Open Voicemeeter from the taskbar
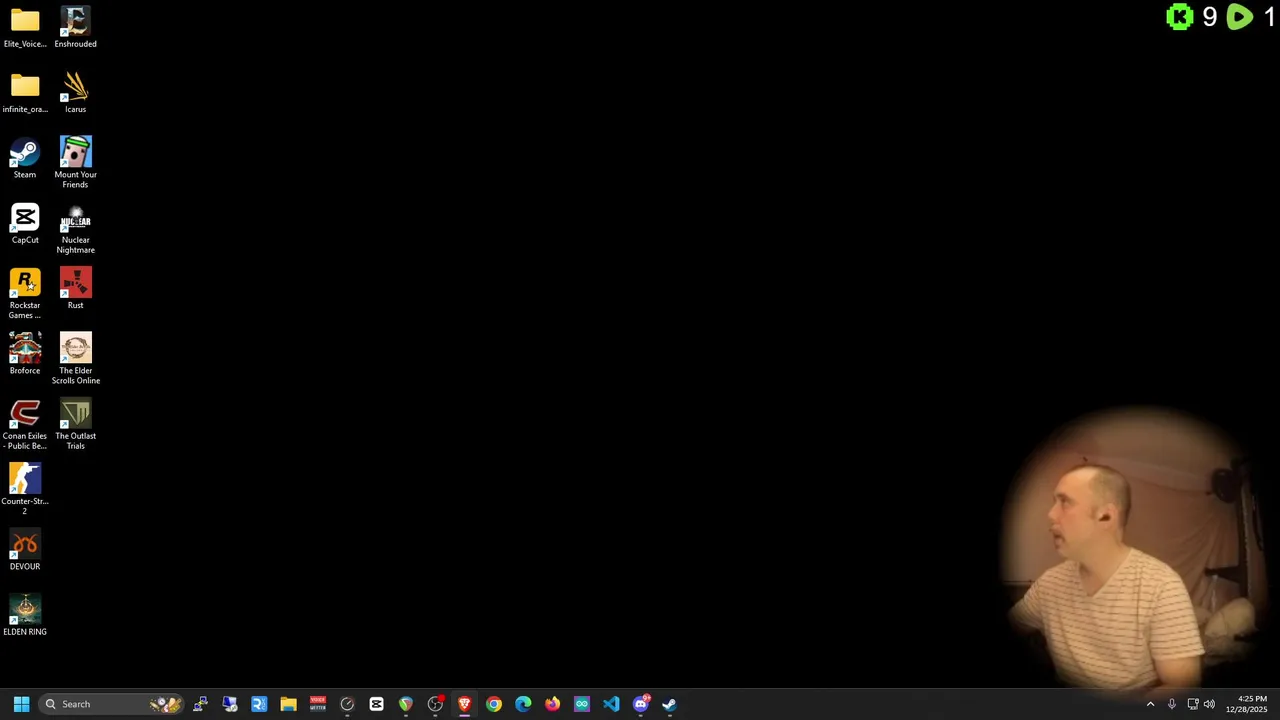 [x=318, y=704]
